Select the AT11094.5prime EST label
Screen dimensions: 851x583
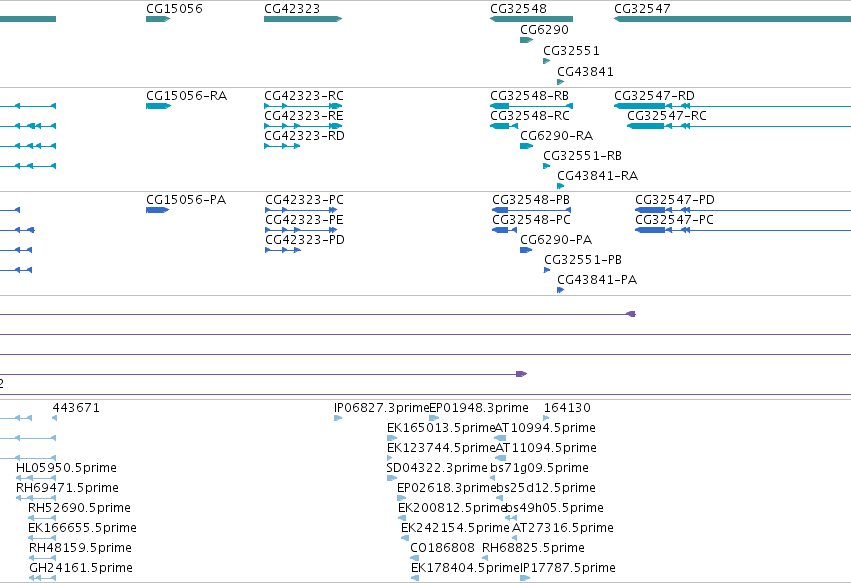pyautogui.click(x=546, y=448)
